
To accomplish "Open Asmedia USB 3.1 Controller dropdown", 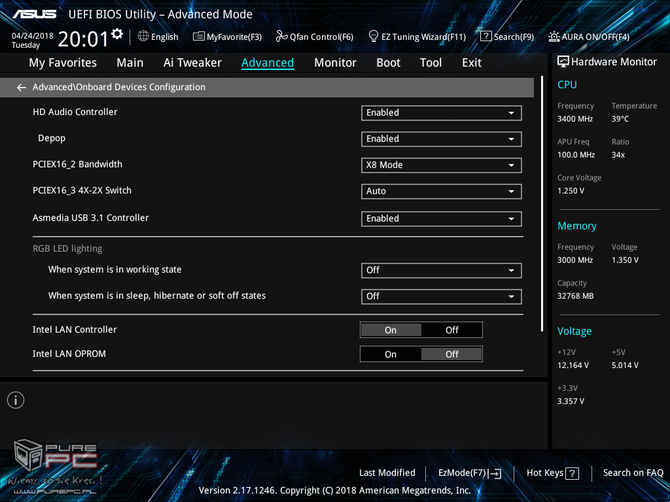I will 441,219.
